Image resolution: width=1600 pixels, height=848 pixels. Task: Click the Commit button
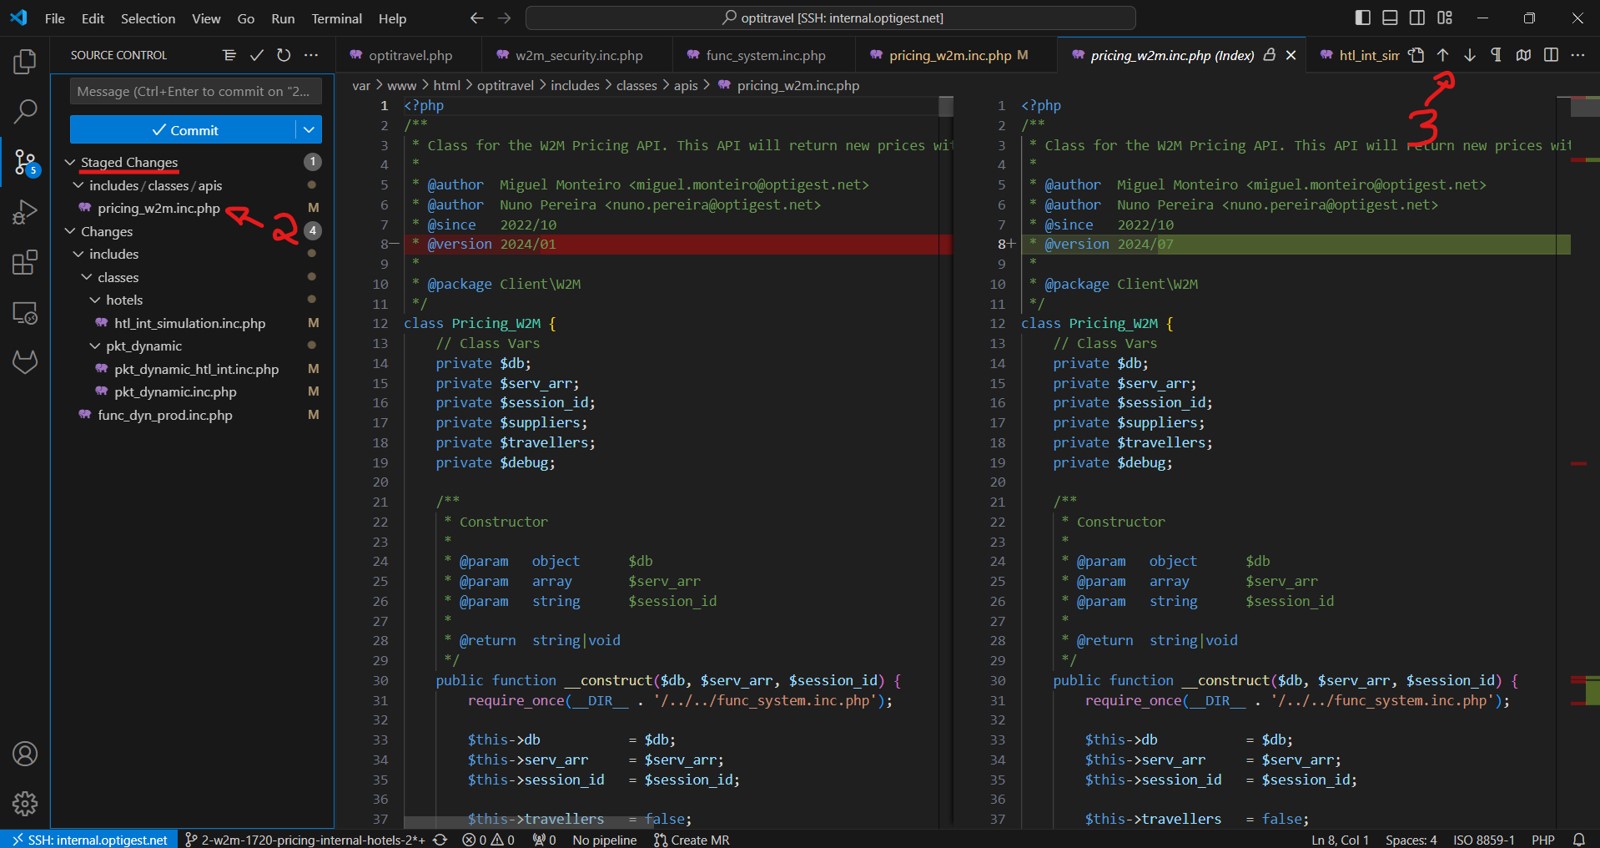(183, 130)
